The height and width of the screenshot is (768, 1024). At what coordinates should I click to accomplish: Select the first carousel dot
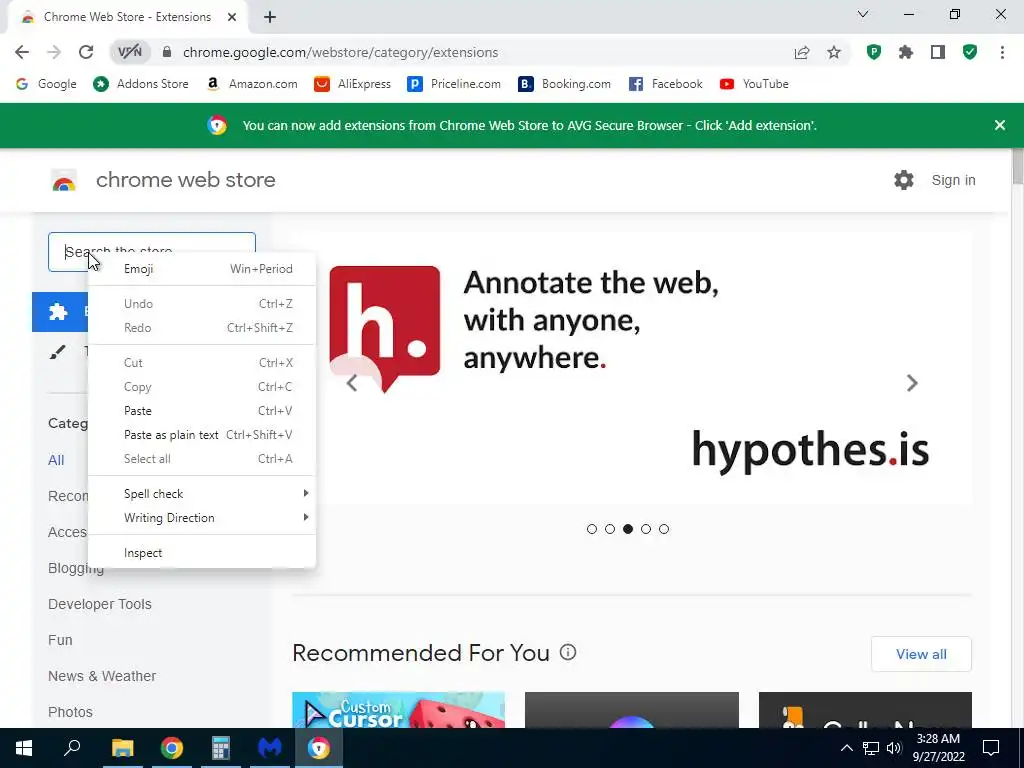(592, 529)
